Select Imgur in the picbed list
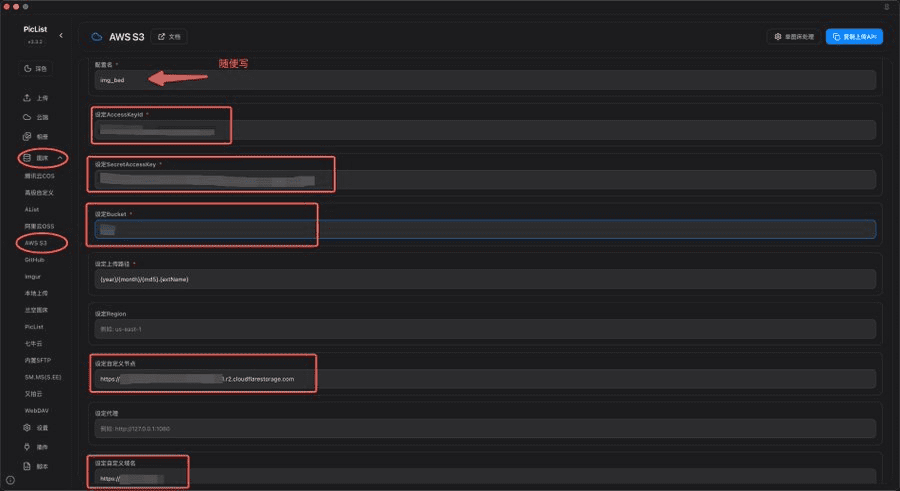The width and height of the screenshot is (900, 491). pyautogui.click(x=33, y=277)
